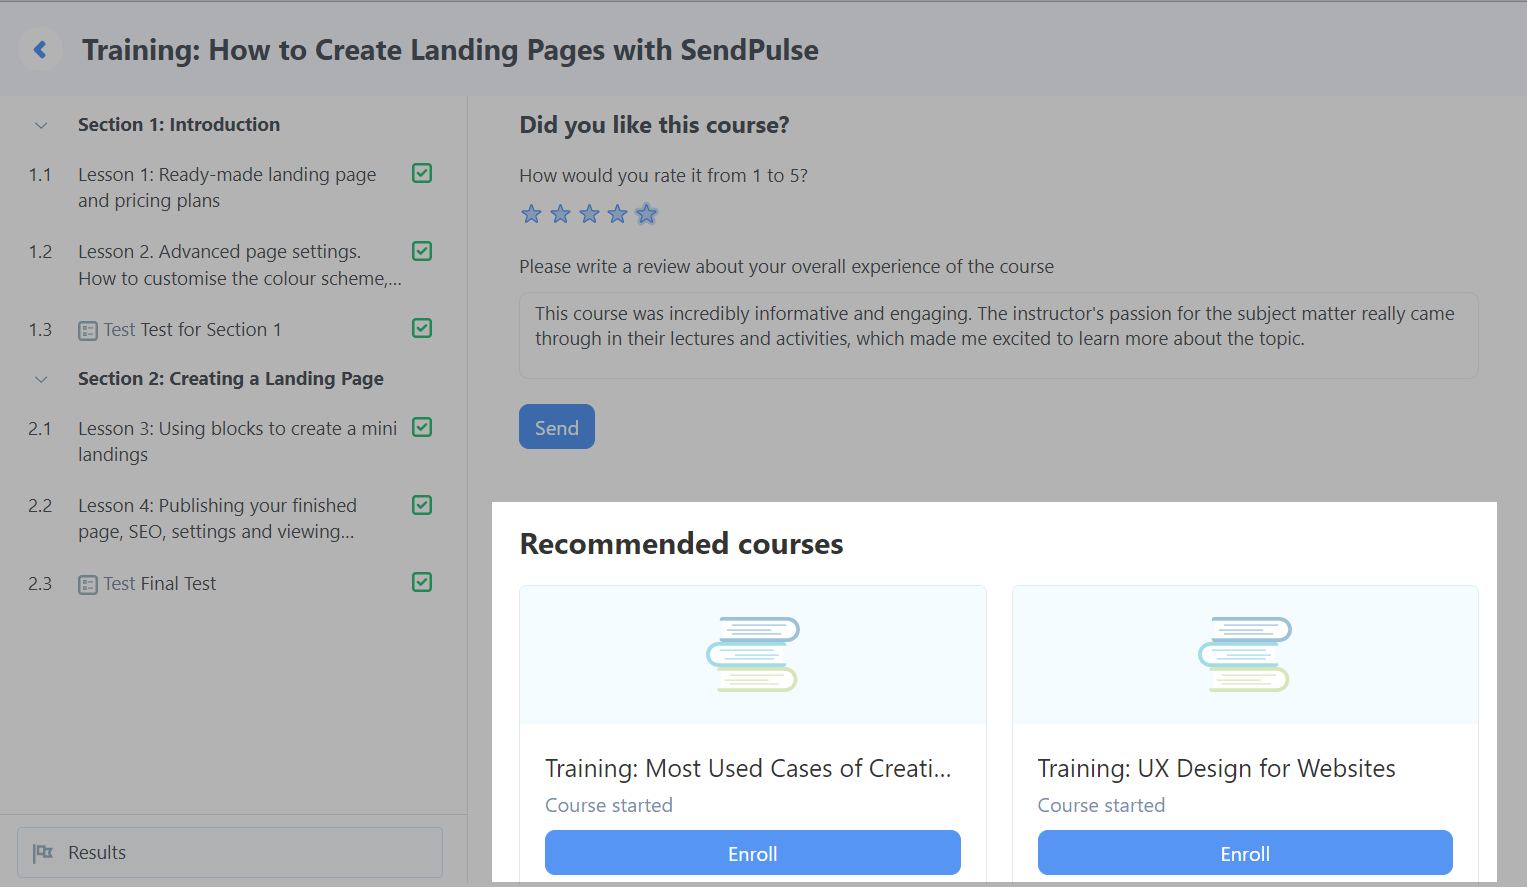The width and height of the screenshot is (1527, 887).
Task: Select the second rating star
Action: tap(560, 214)
